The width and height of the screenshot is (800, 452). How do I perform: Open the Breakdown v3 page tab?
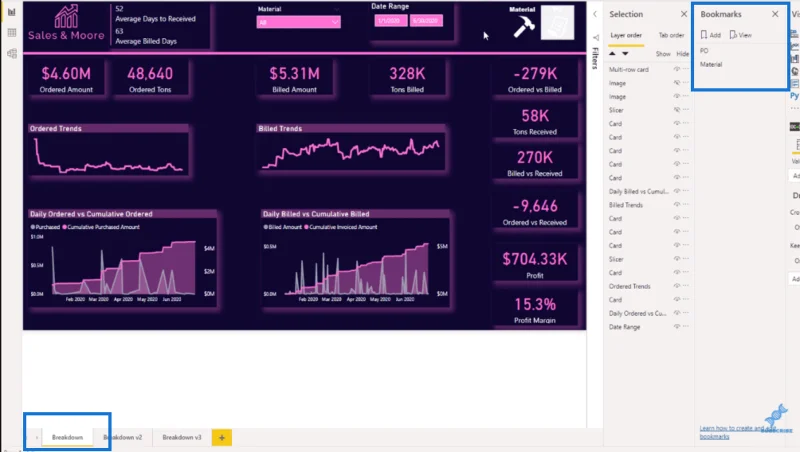tap(182, 437)
